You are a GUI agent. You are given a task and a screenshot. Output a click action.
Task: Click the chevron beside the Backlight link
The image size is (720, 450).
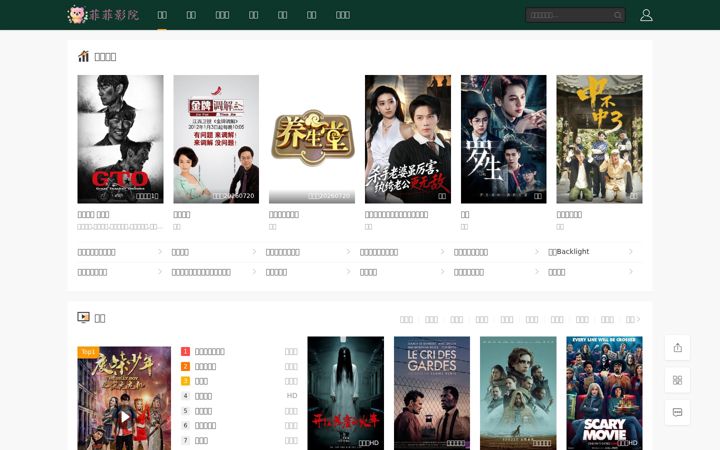pos(630,252)
